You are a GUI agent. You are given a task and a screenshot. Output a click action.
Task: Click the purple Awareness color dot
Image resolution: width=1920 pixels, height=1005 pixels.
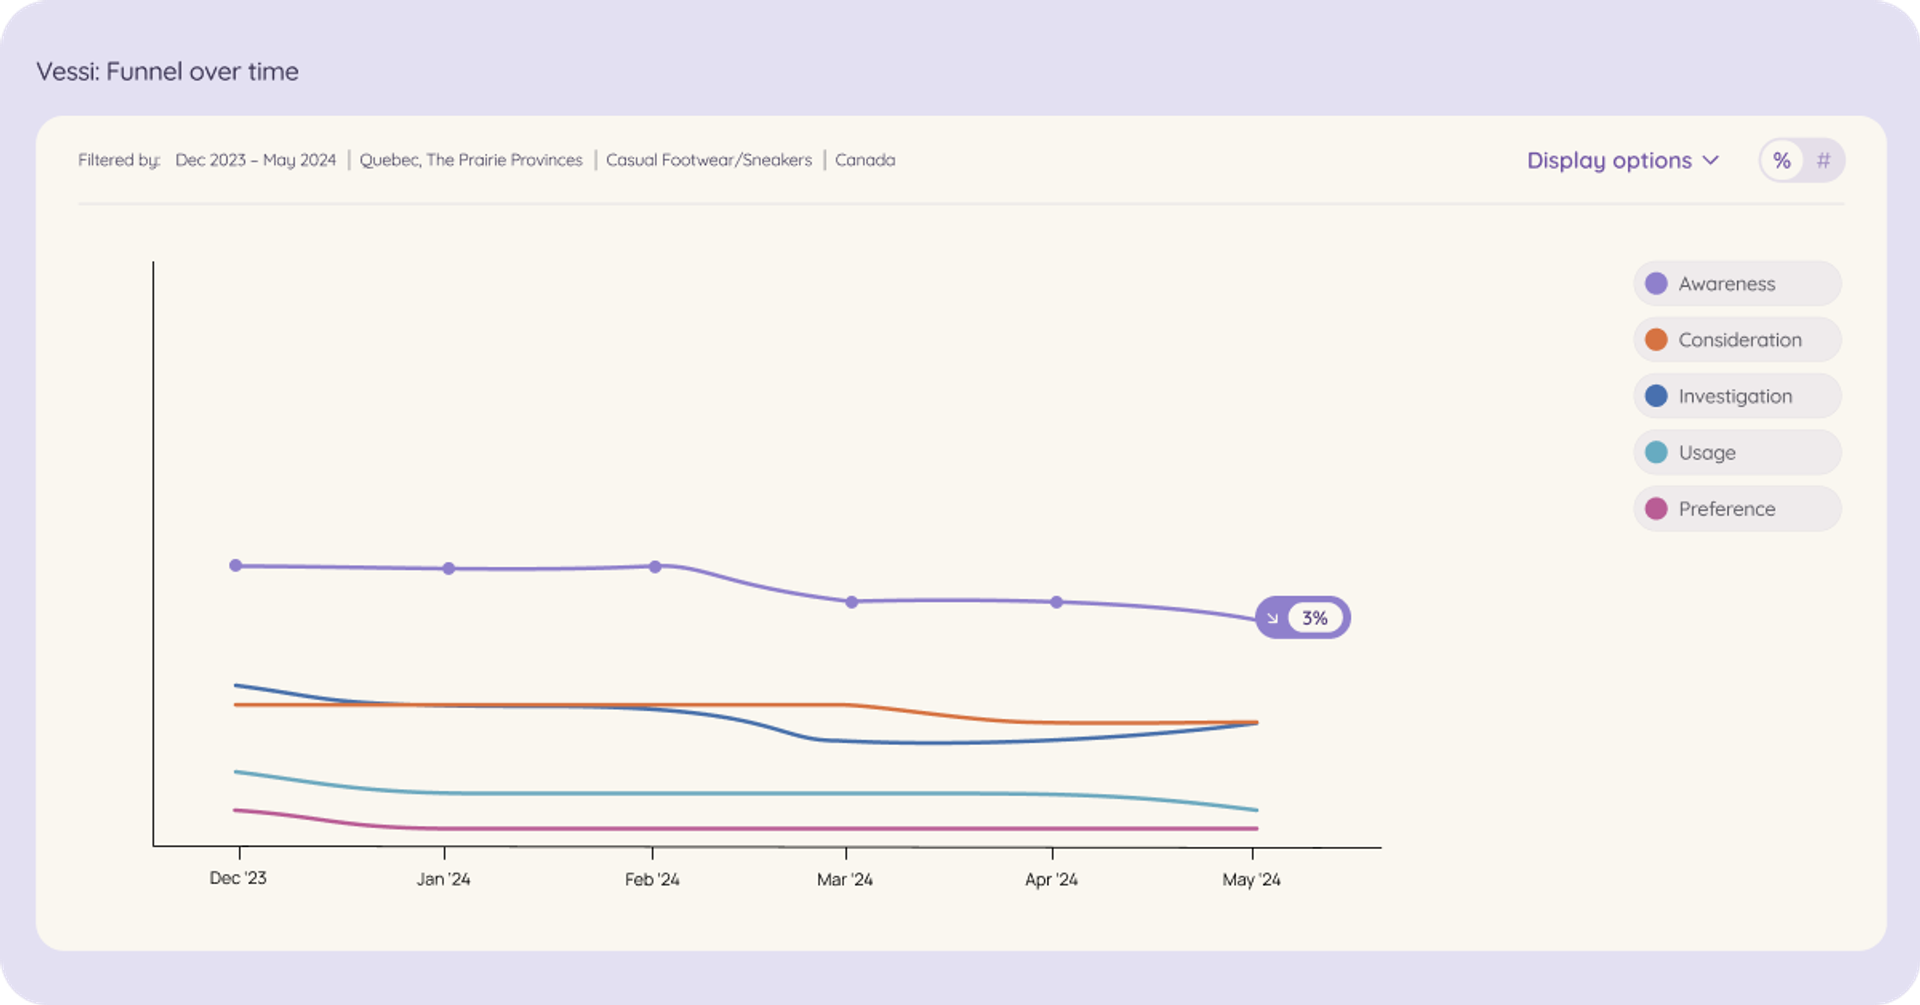(x=1656, y=283)
